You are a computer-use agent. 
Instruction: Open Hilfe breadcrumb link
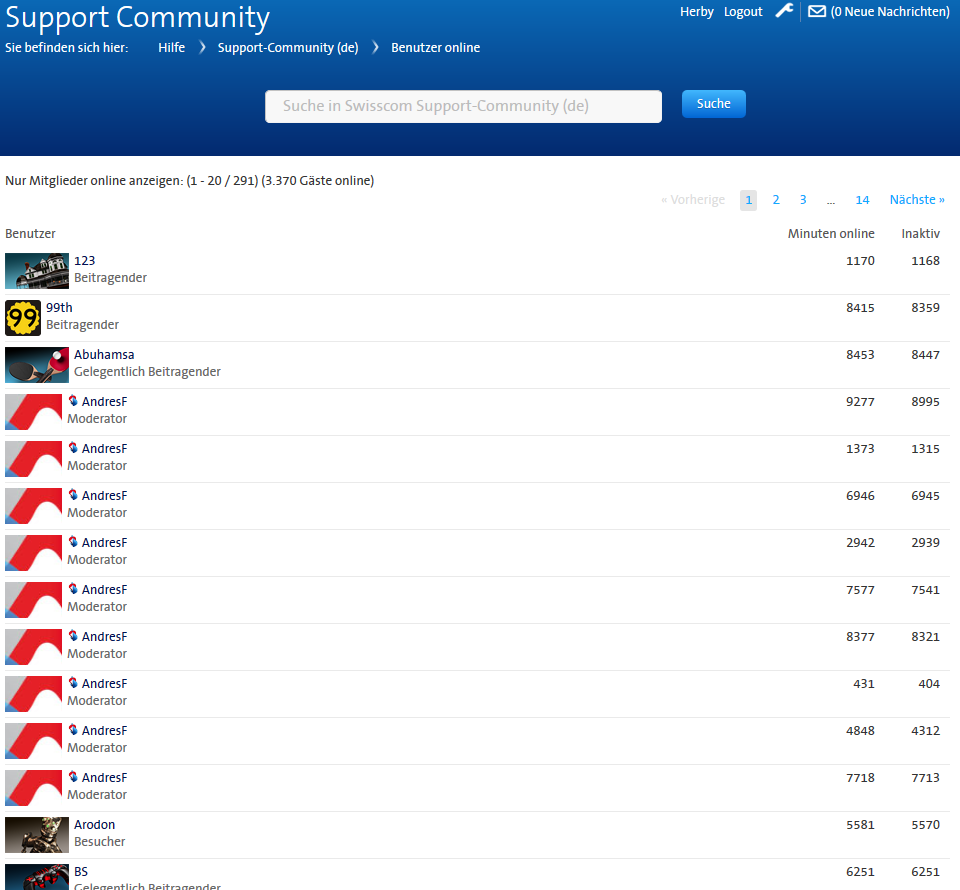point(171,48)
